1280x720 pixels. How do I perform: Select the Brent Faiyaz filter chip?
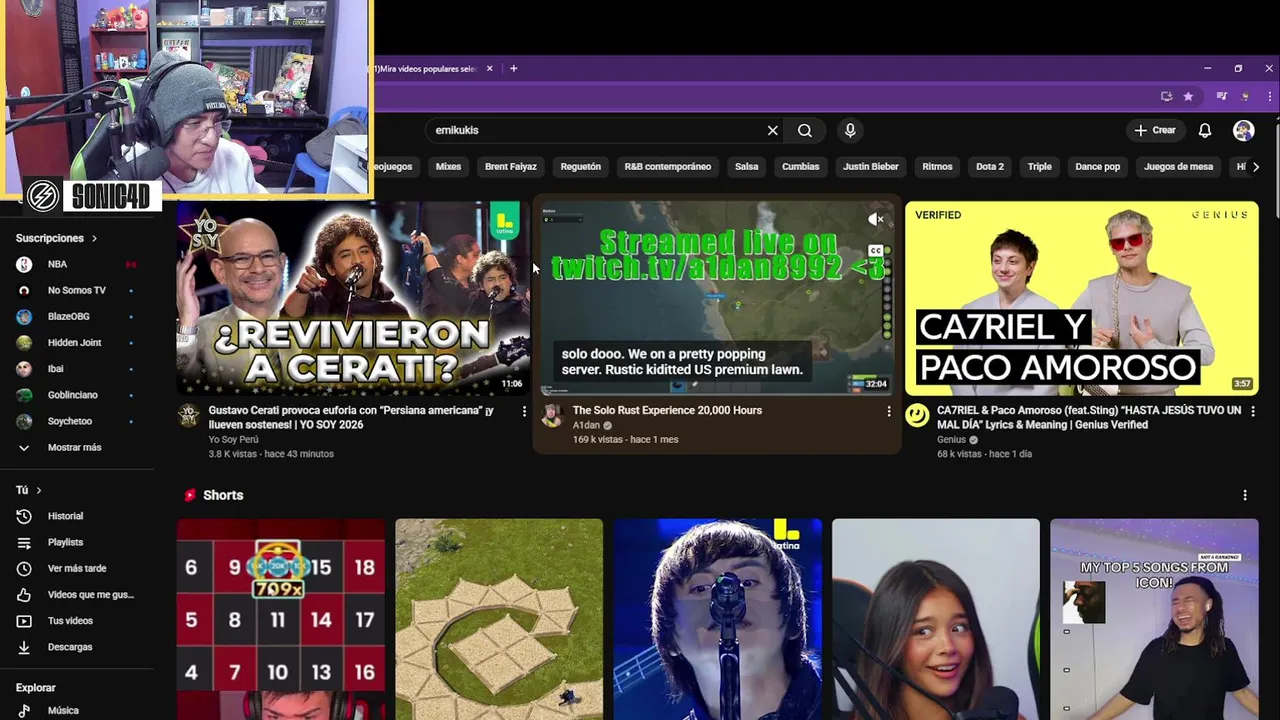coord(511,167)
